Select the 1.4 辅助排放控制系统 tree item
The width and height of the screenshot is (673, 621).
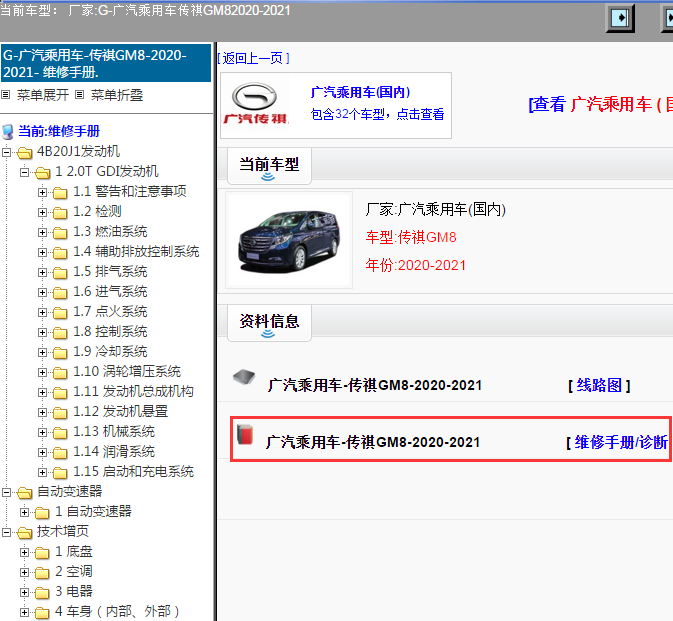pyautogui.click(x=136, y=251)
